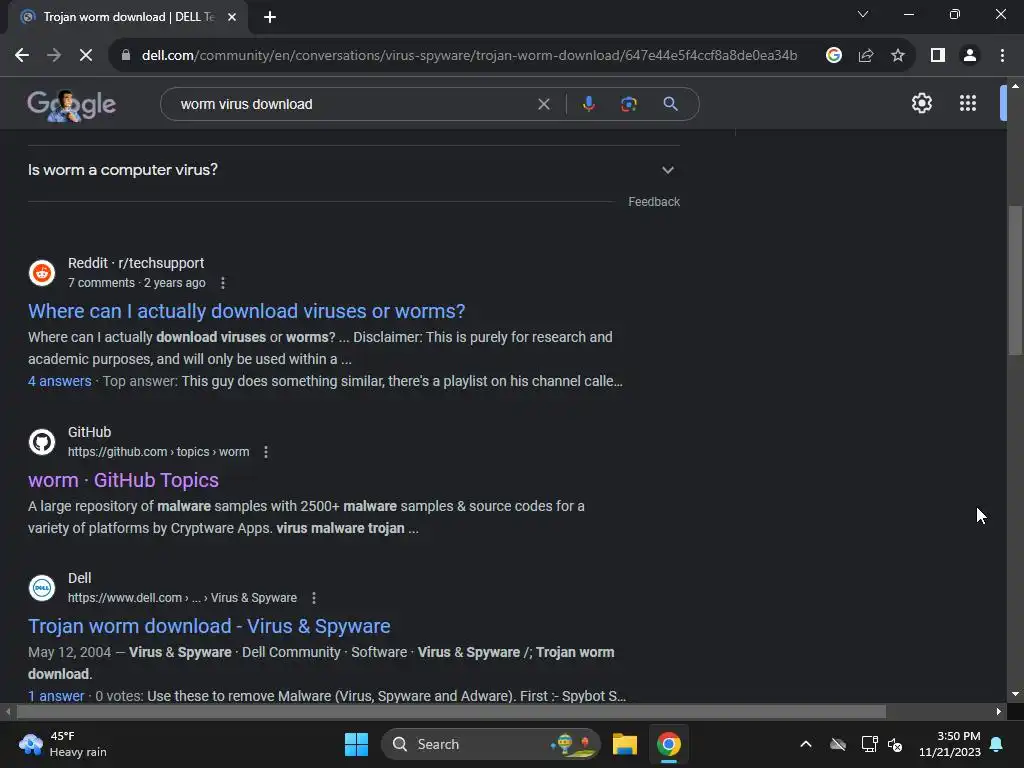The width and height of the screenshot is (1024, 768).
Task: Open more options for Dell result
Action: [x=313, y=598]
